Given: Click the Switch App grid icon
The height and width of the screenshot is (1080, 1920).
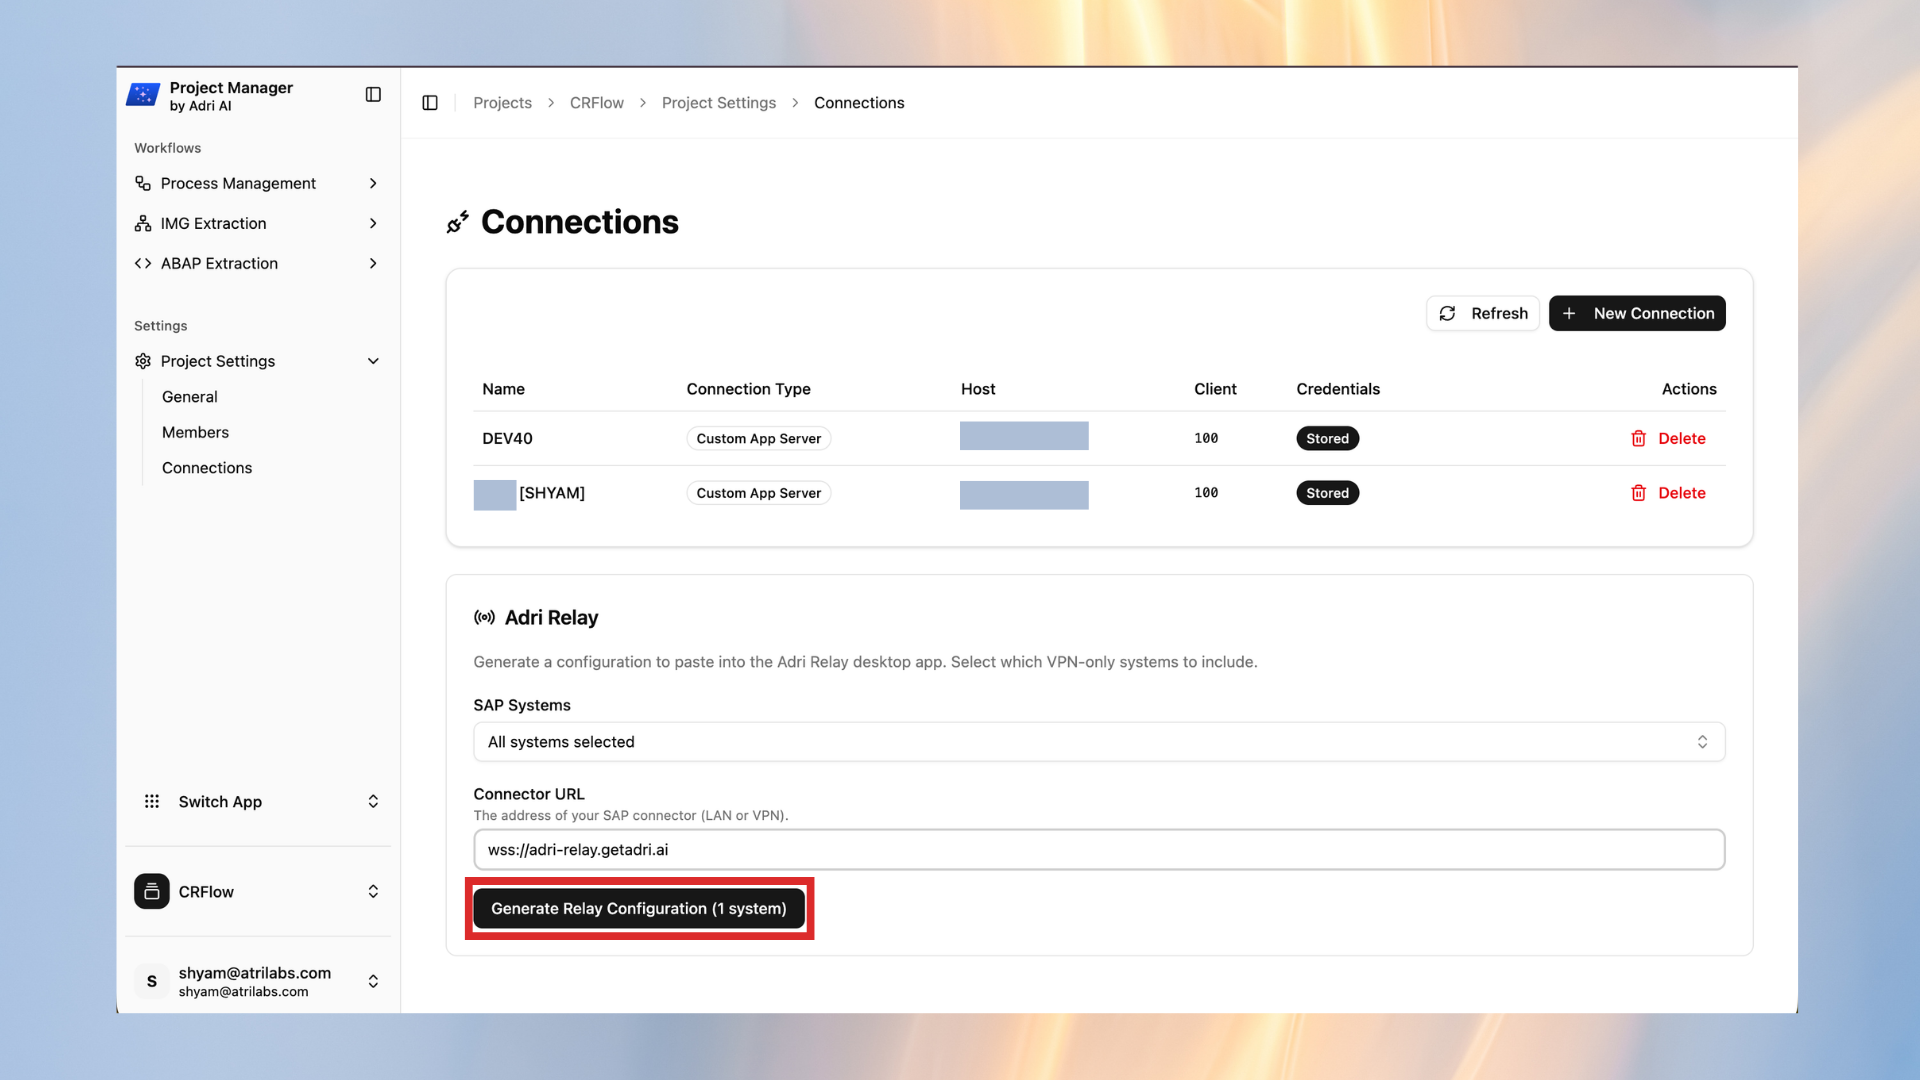Looking at the screenshot, I should (x=151, y=801).
